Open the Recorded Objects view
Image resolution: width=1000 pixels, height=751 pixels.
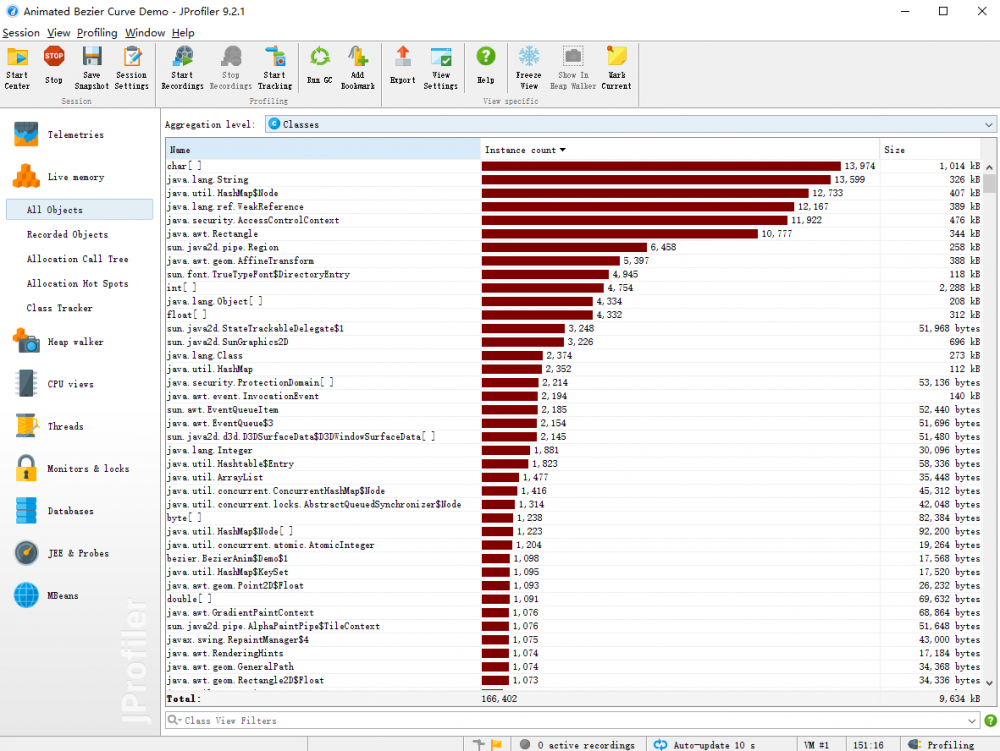pos(67,235)
